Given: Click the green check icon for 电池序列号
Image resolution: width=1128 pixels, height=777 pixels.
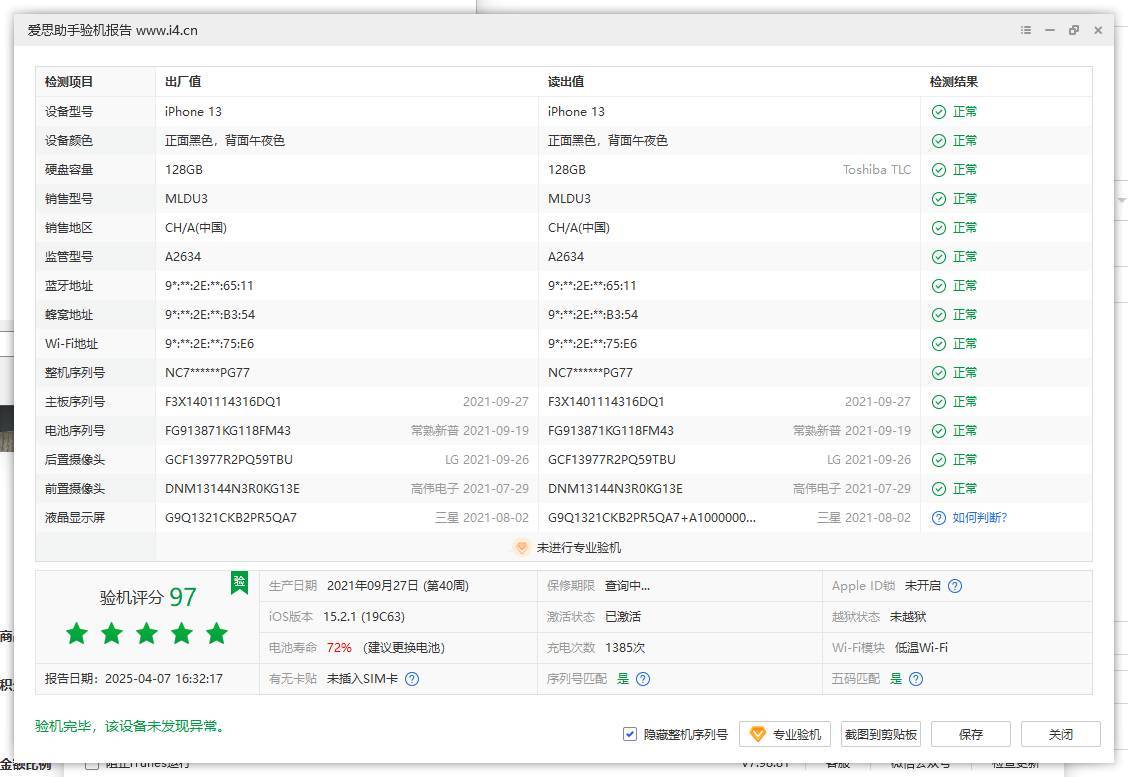Looking at the screenshot, I should coord(939,431).
